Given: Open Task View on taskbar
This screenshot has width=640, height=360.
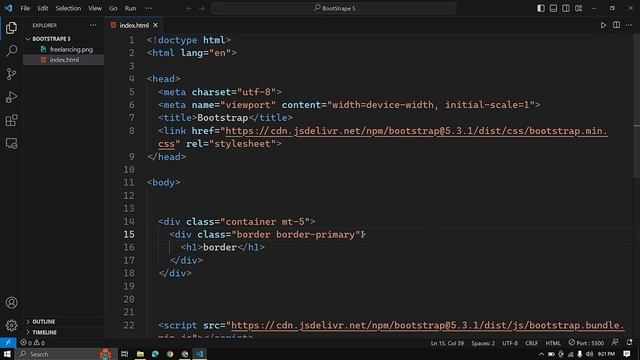Looking at the screenshot, I should coord(124,354).
